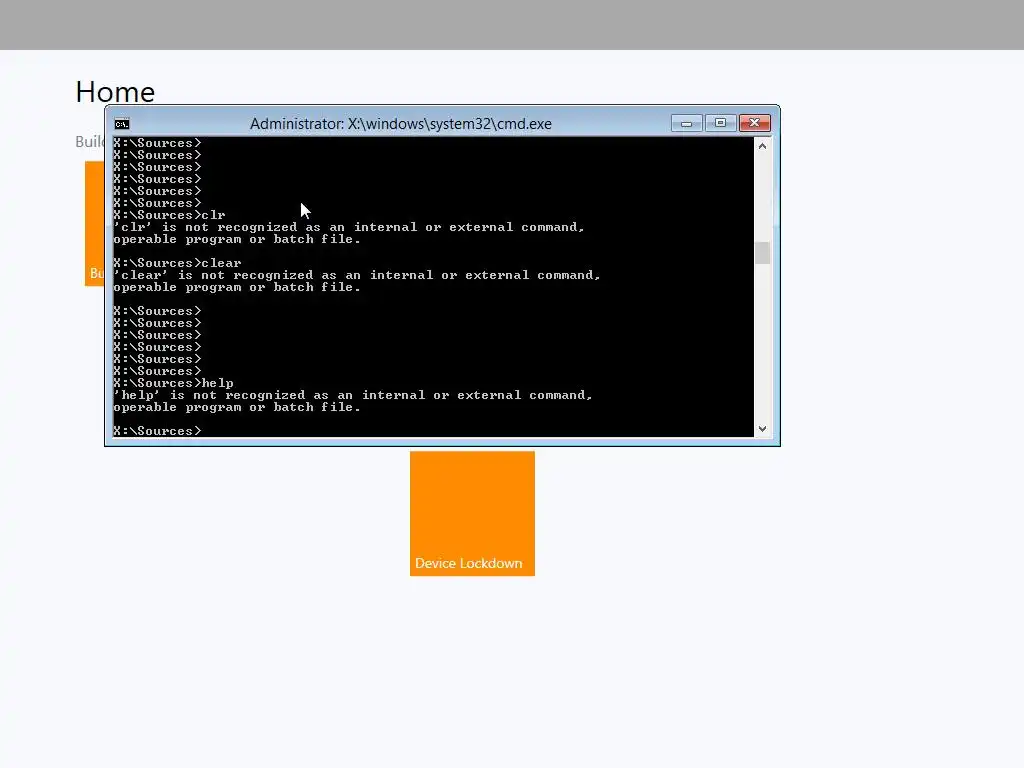Screen dimensions: 1024x768
Task: Close the Administrator cmd.exe window
Action: (x=755, y=123)
